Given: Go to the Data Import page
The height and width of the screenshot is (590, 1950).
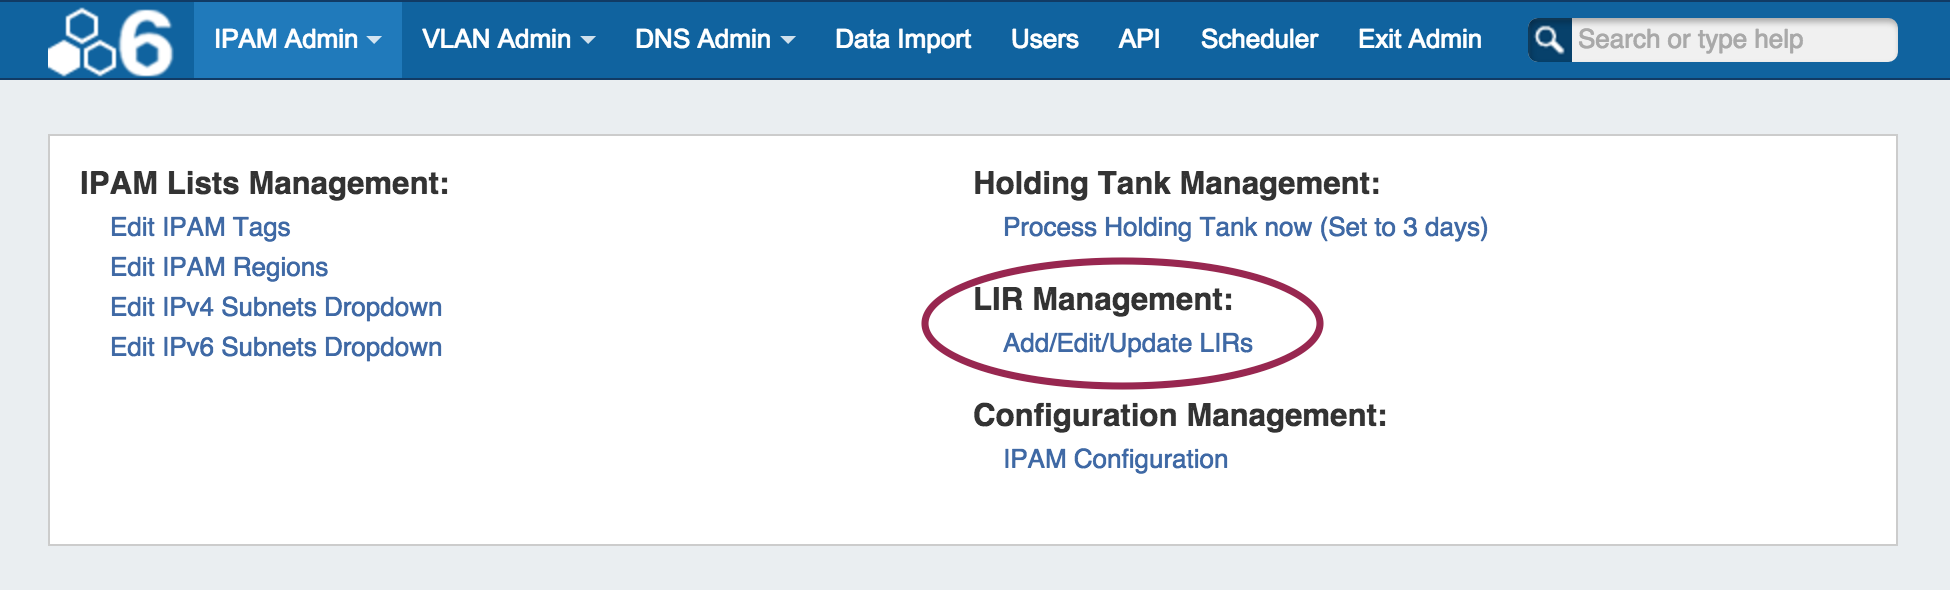Looking at the screenshot, I should click(902, 39).
